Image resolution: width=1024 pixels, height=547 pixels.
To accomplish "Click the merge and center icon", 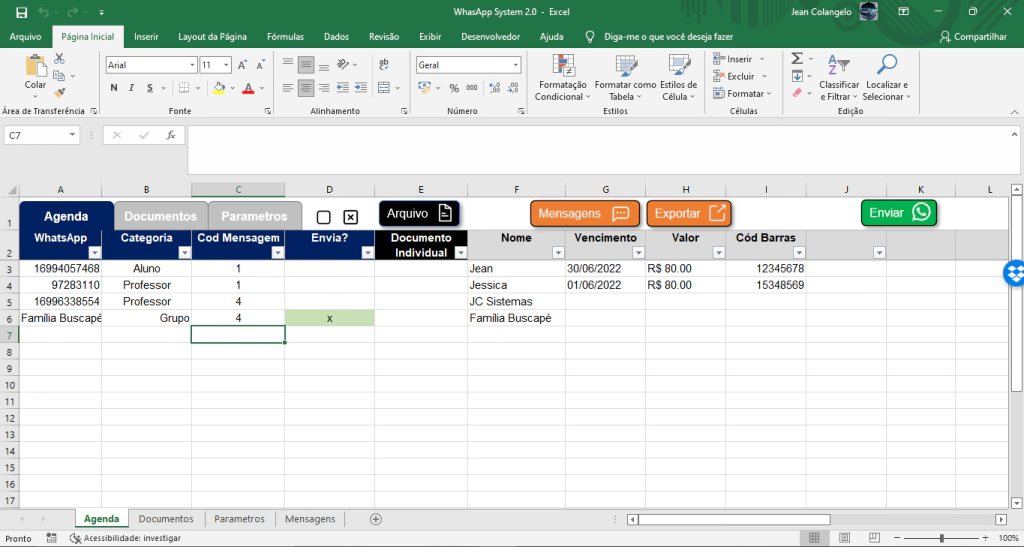I will (383, 87).
